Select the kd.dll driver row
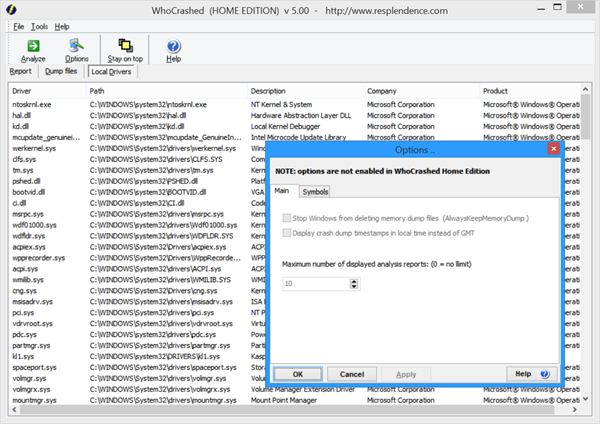This screenshot has width=600, height=424. tap(295, 126)
